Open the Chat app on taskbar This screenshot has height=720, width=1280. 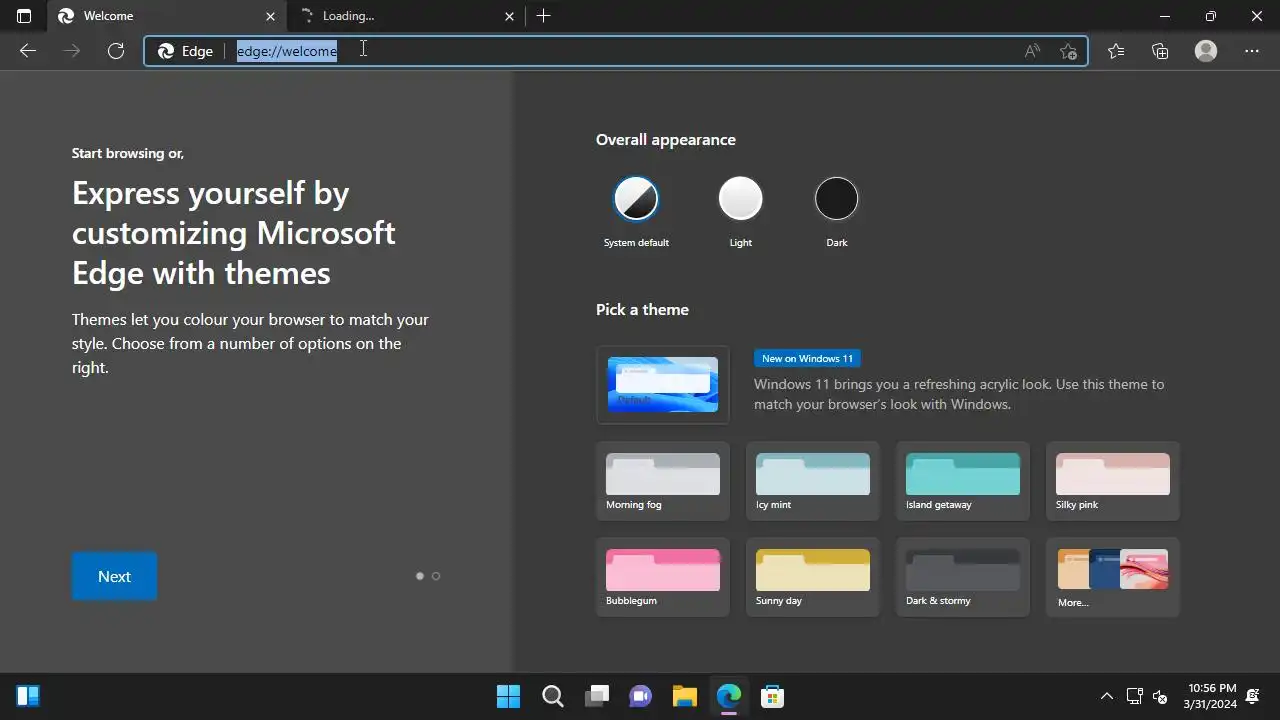tap(640, 696)
